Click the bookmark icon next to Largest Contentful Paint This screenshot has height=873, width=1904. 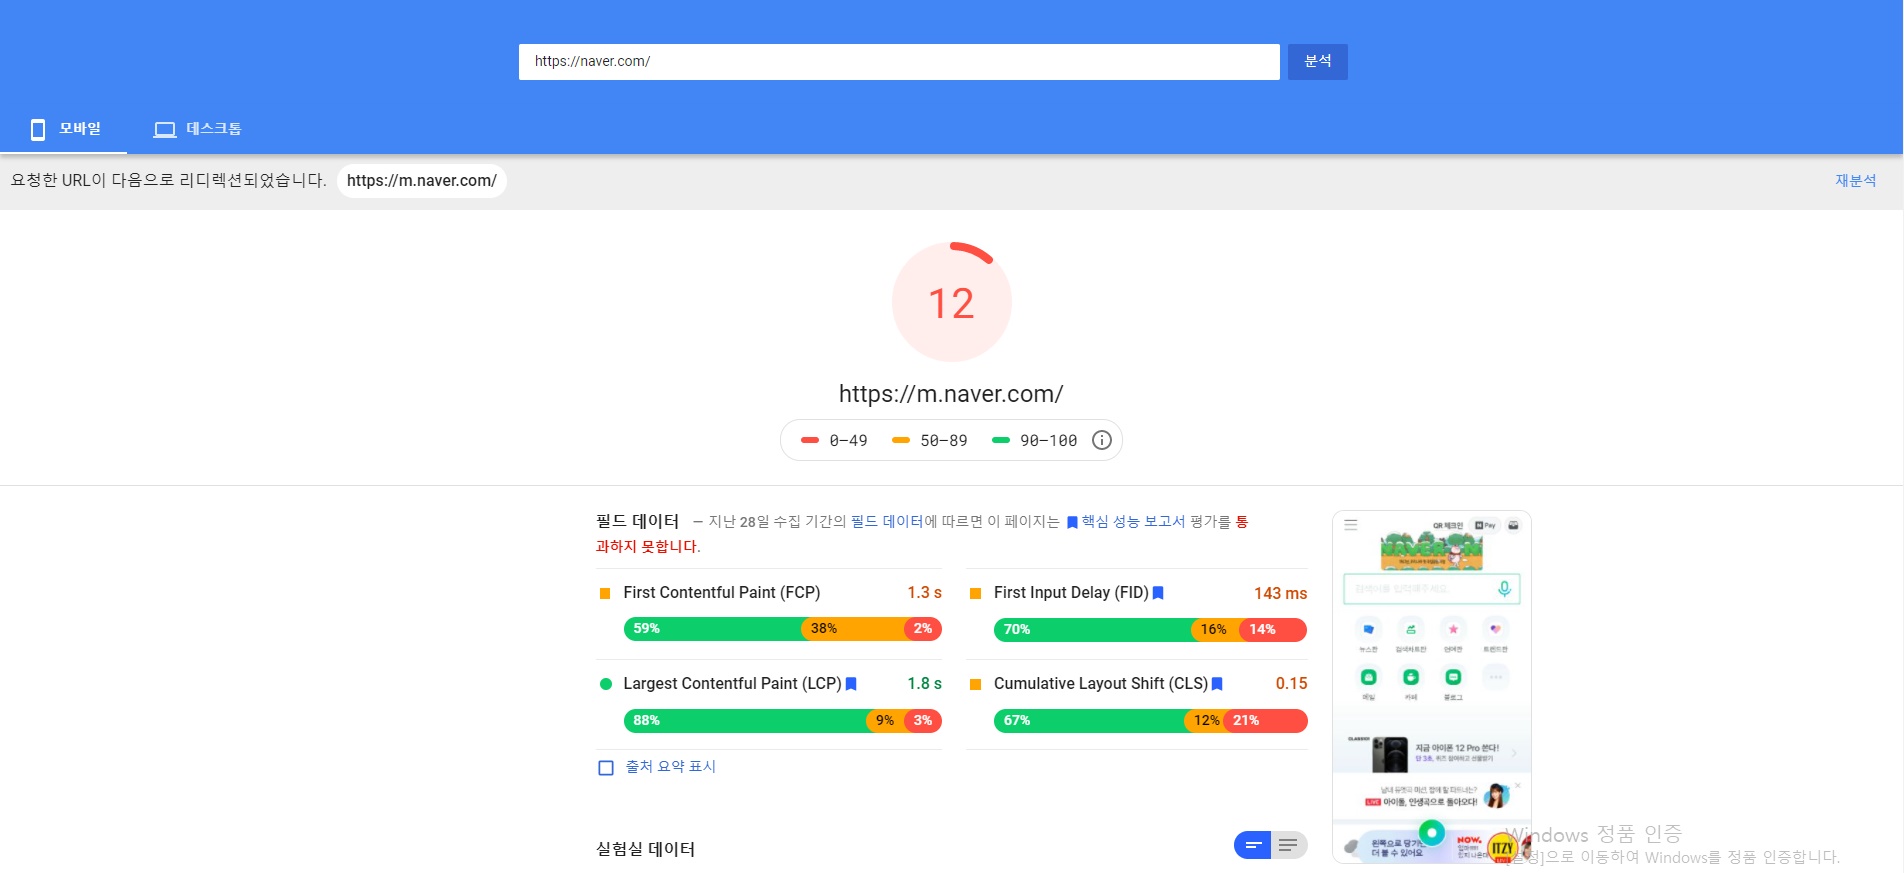click(851, 684)
